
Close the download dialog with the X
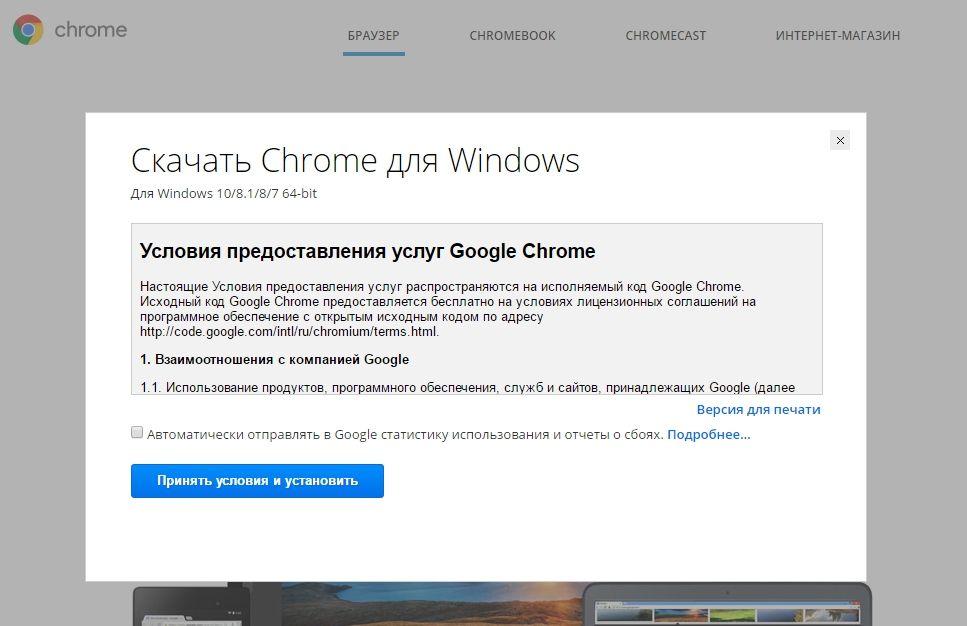coord(840,141)
